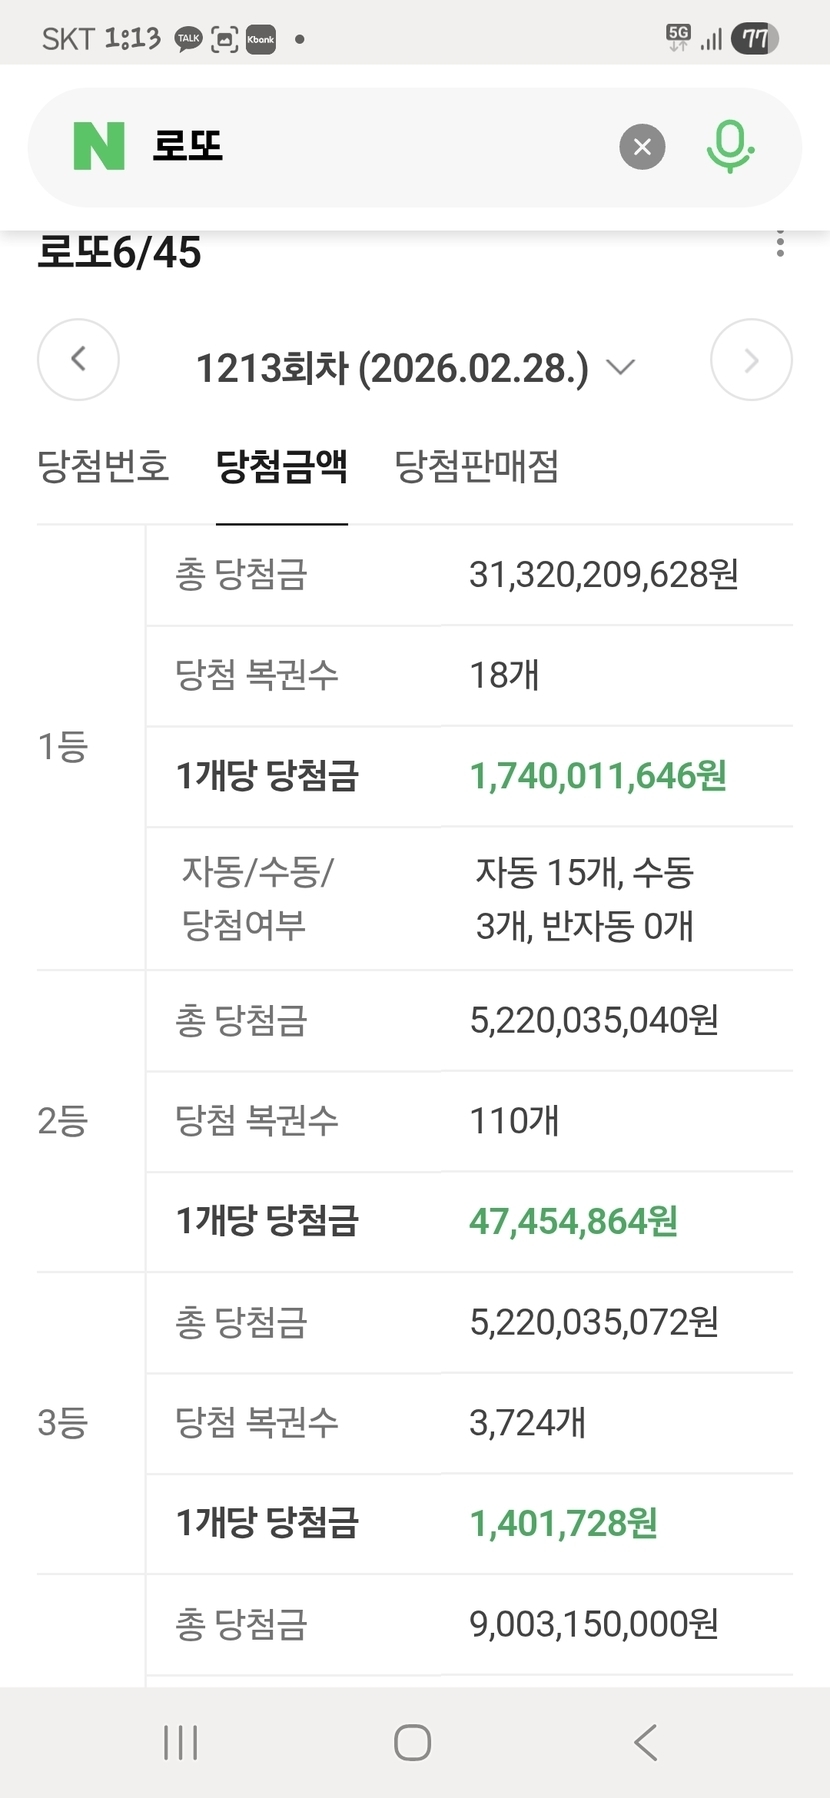Image resolution: width=830 pixels, height=1798 pixels.
Task: Select the 당첨금액 tab
Action: click(x=282, y=466)
